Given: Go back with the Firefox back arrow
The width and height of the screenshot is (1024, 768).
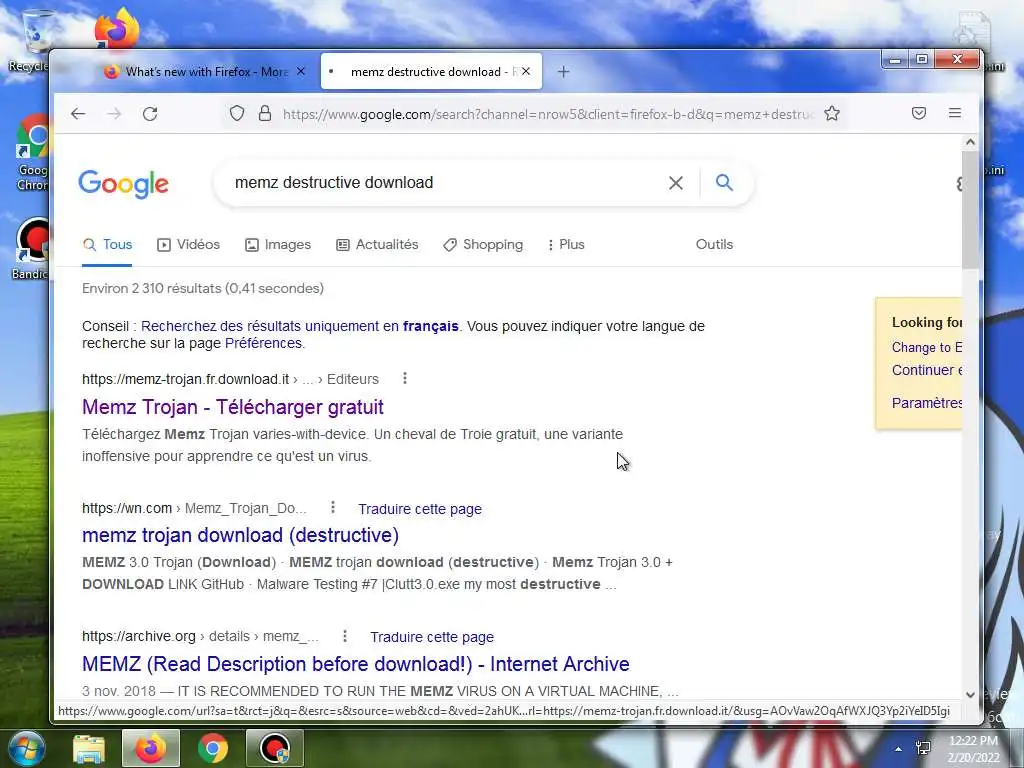Looking at the screenshot, I should (x=78, y=114).
